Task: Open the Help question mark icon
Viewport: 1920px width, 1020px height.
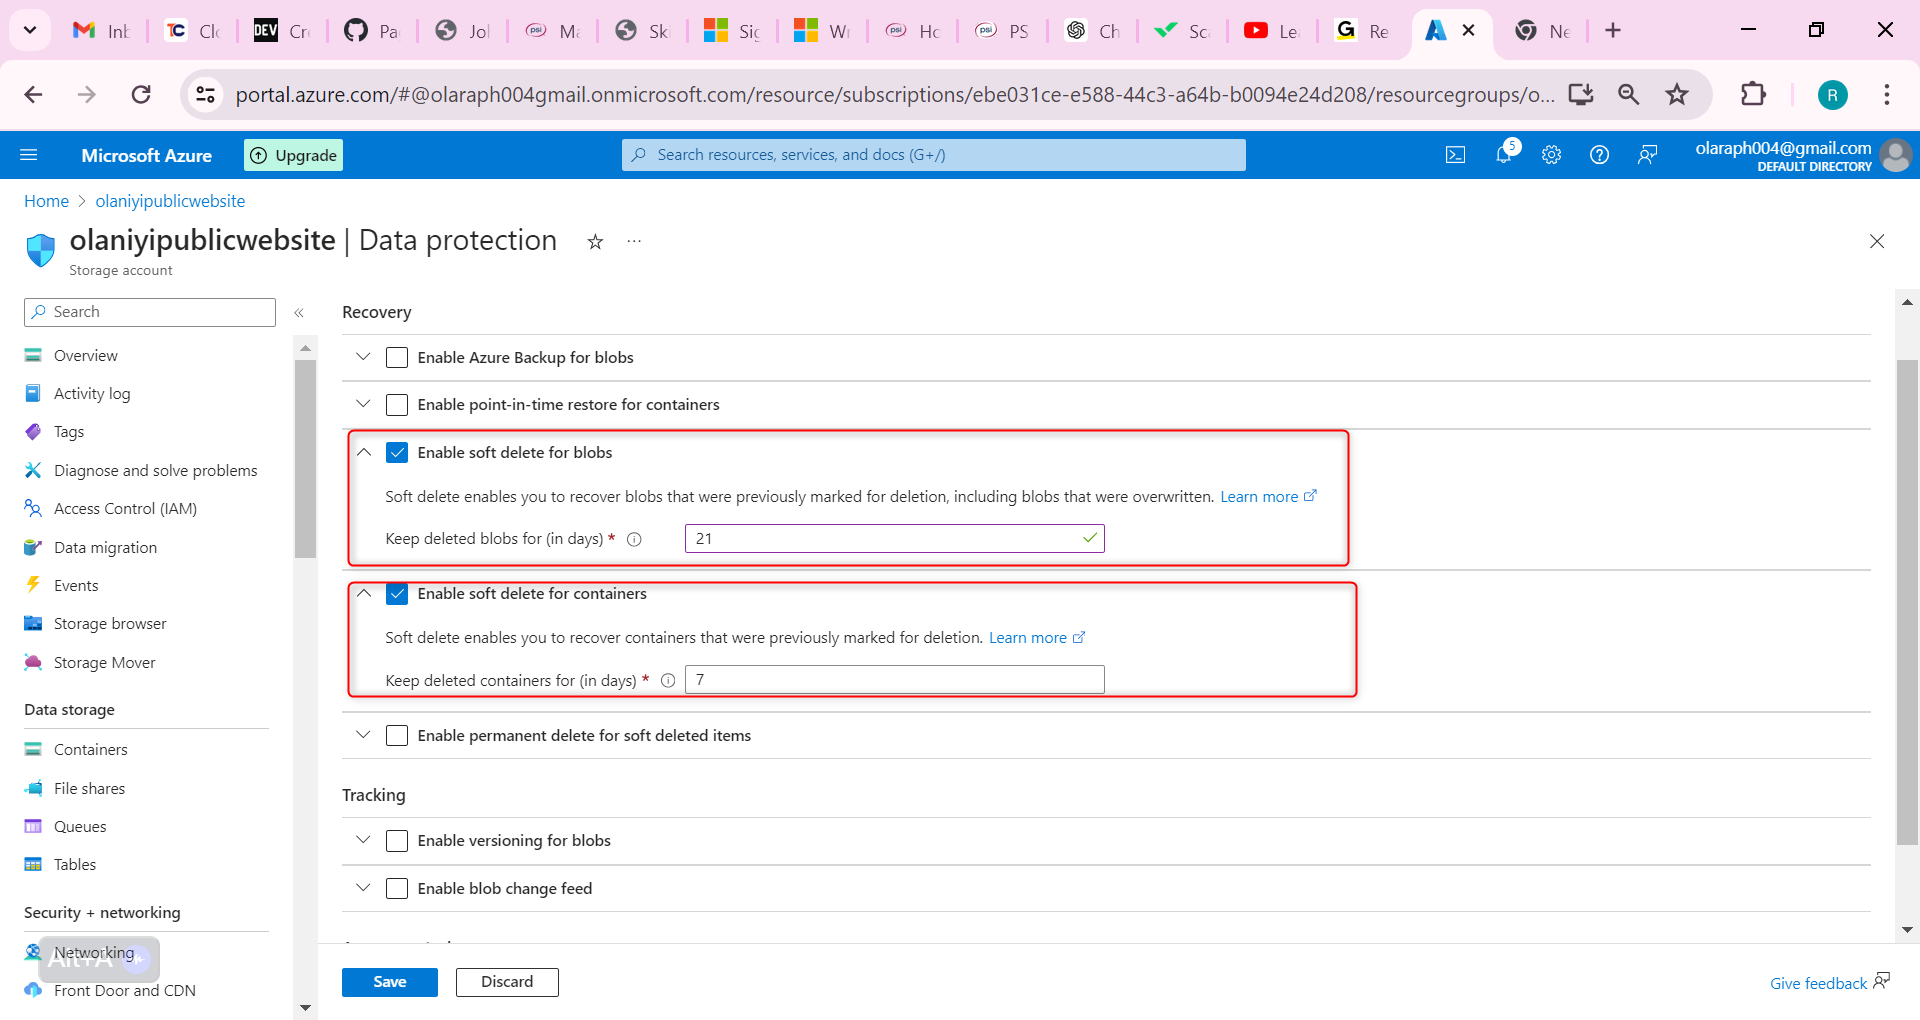Action: pyautogui.click(x=1599, y=155)
